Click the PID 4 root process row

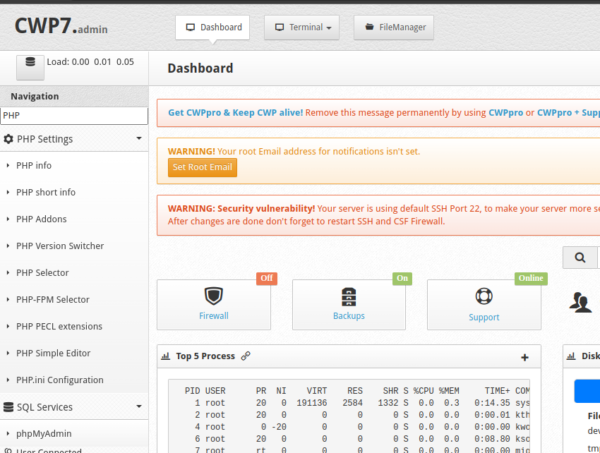357,427
